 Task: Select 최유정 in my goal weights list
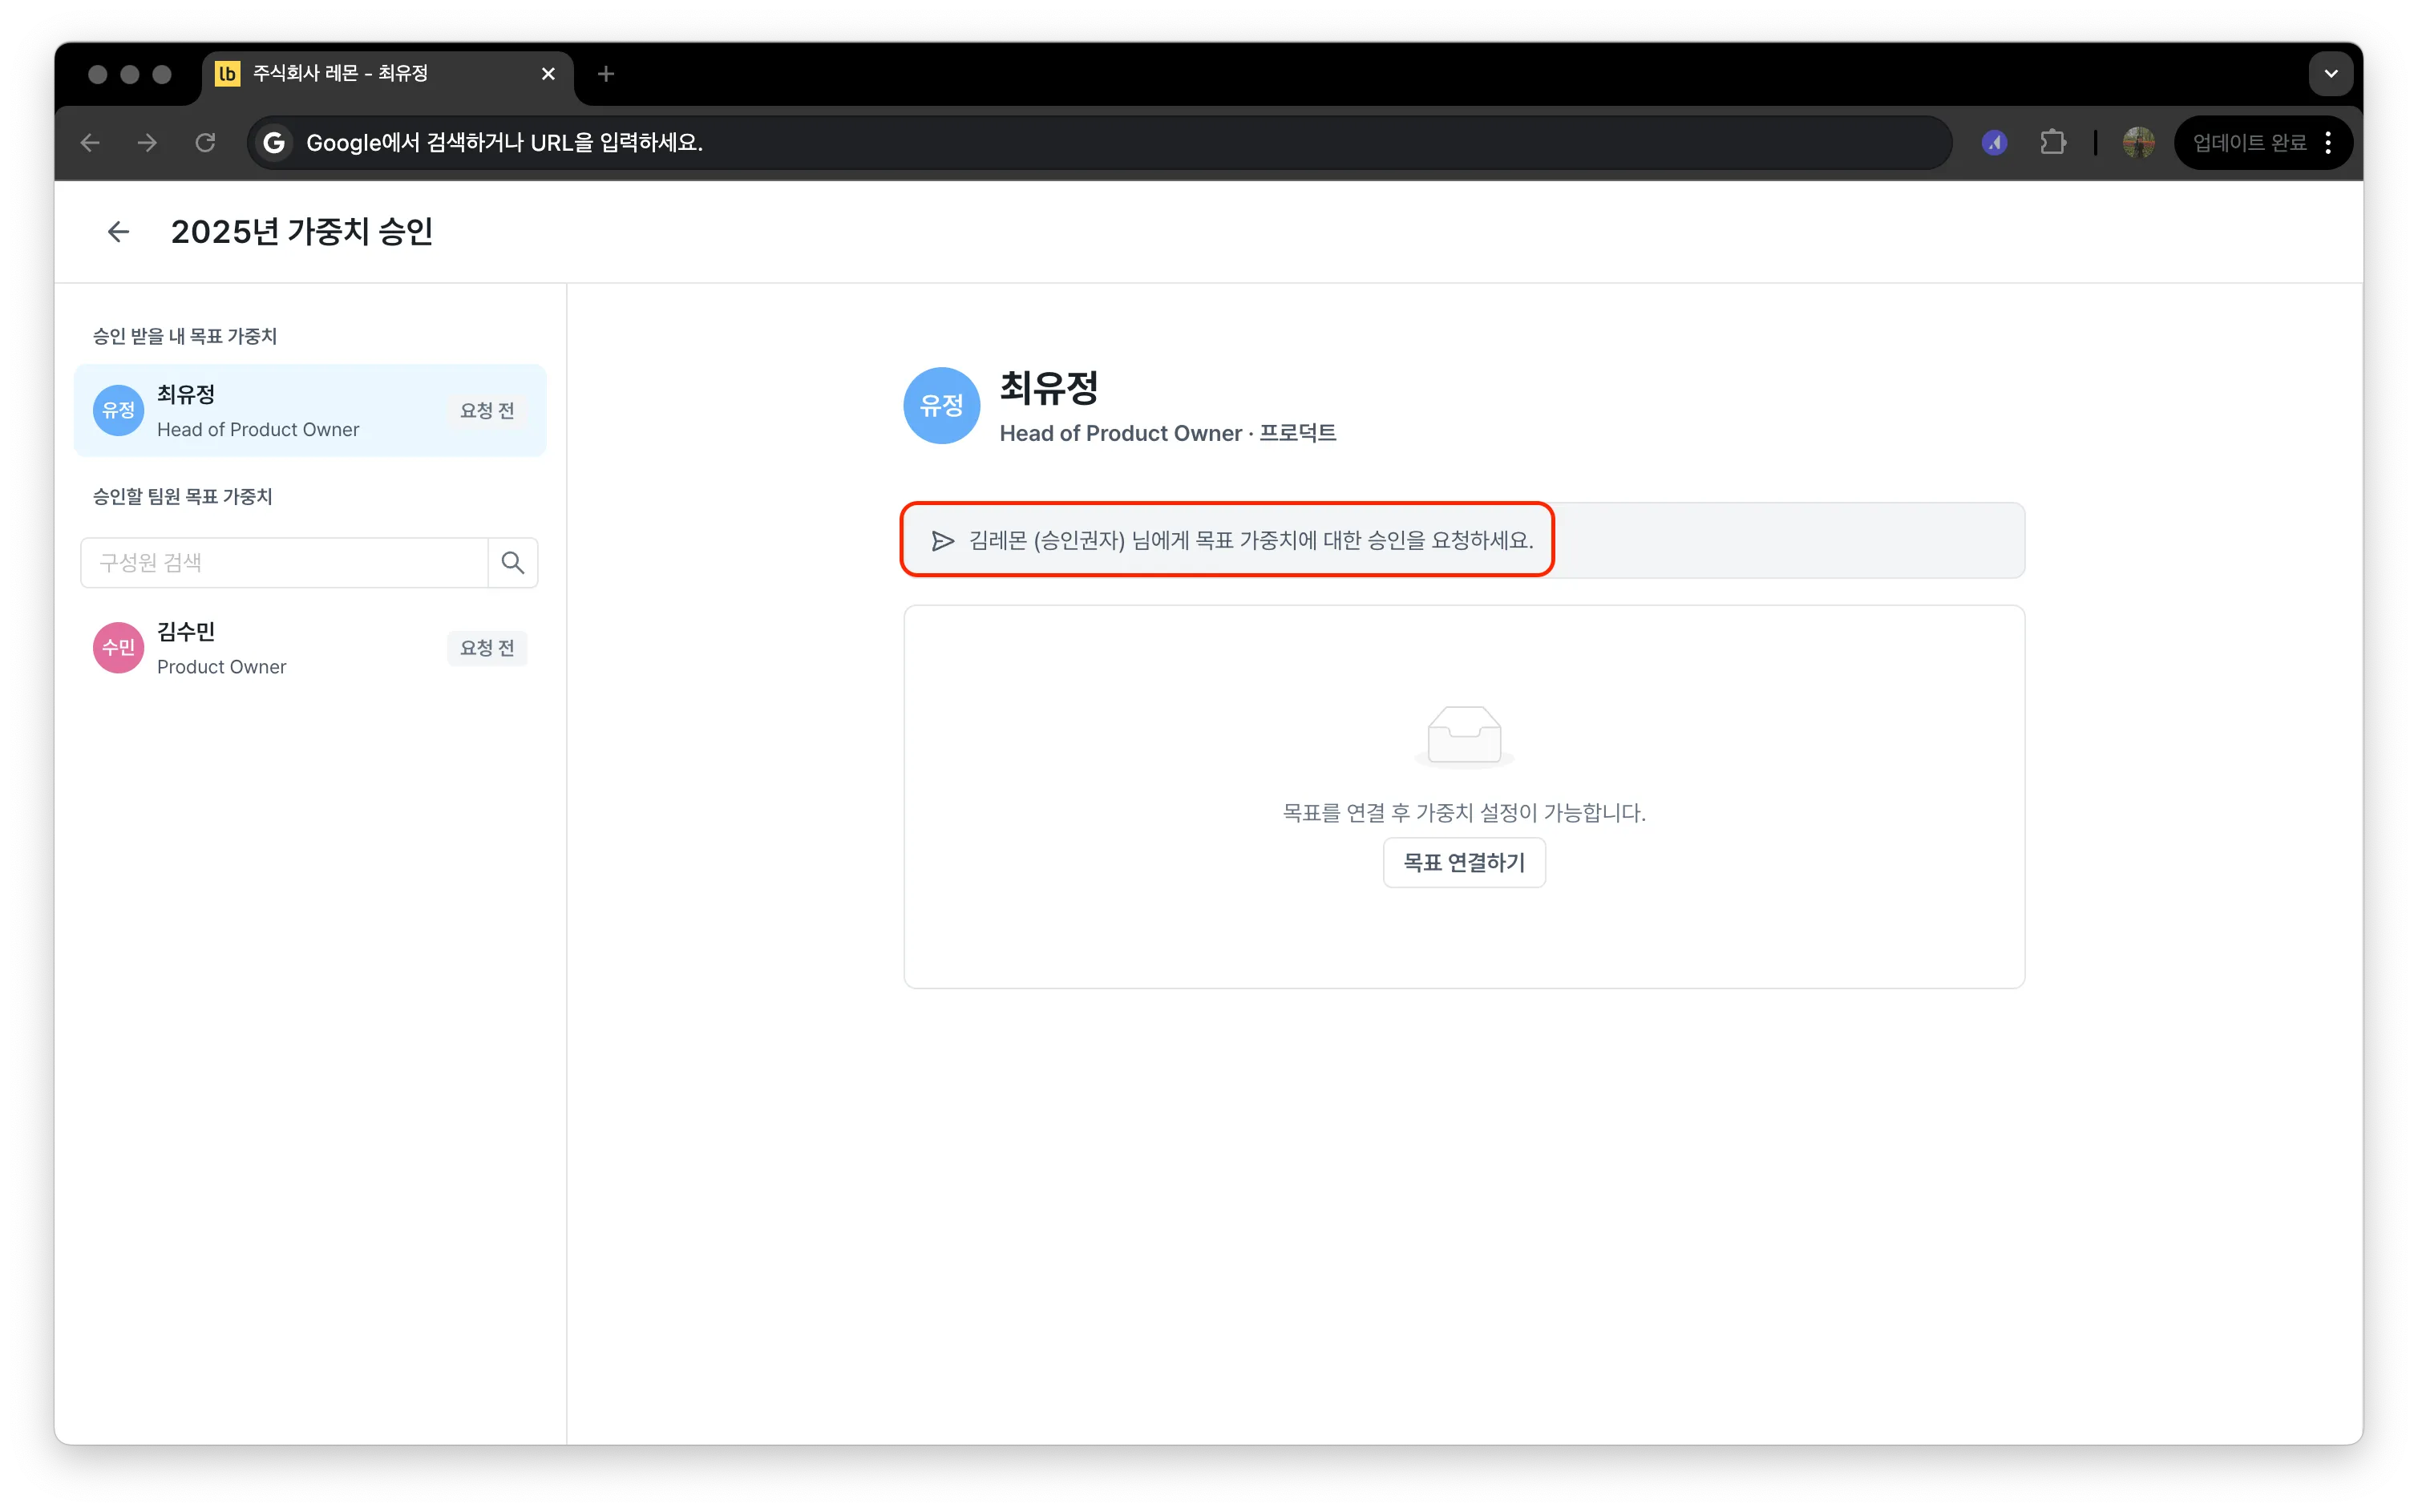click(x=310, y=411)
